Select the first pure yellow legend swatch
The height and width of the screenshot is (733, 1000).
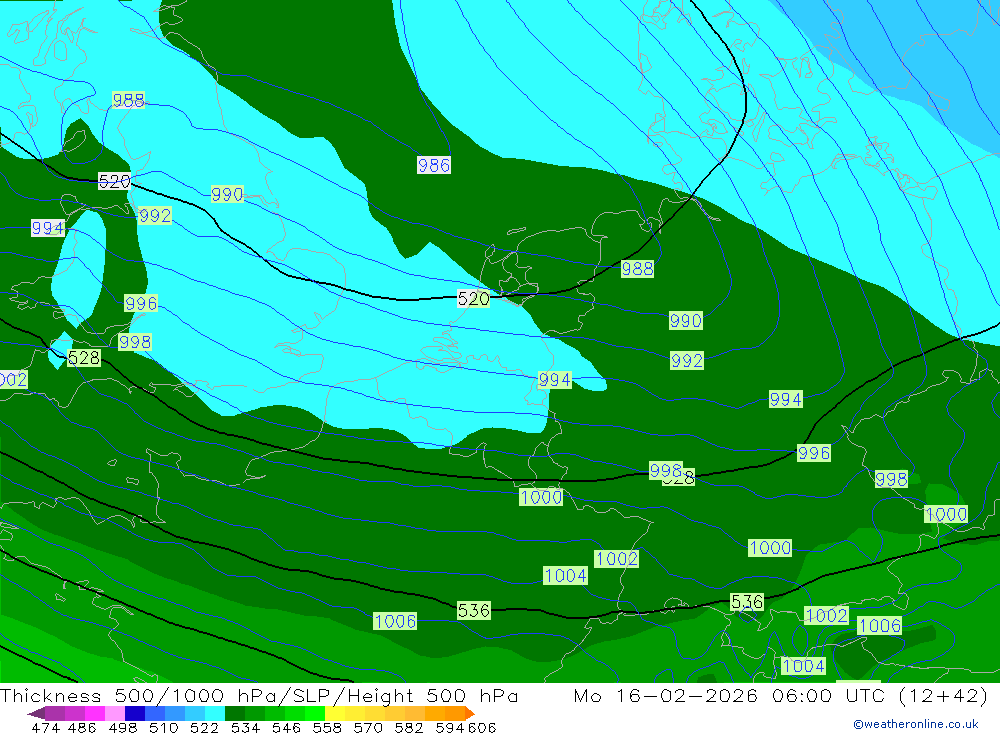pos(335,713)
